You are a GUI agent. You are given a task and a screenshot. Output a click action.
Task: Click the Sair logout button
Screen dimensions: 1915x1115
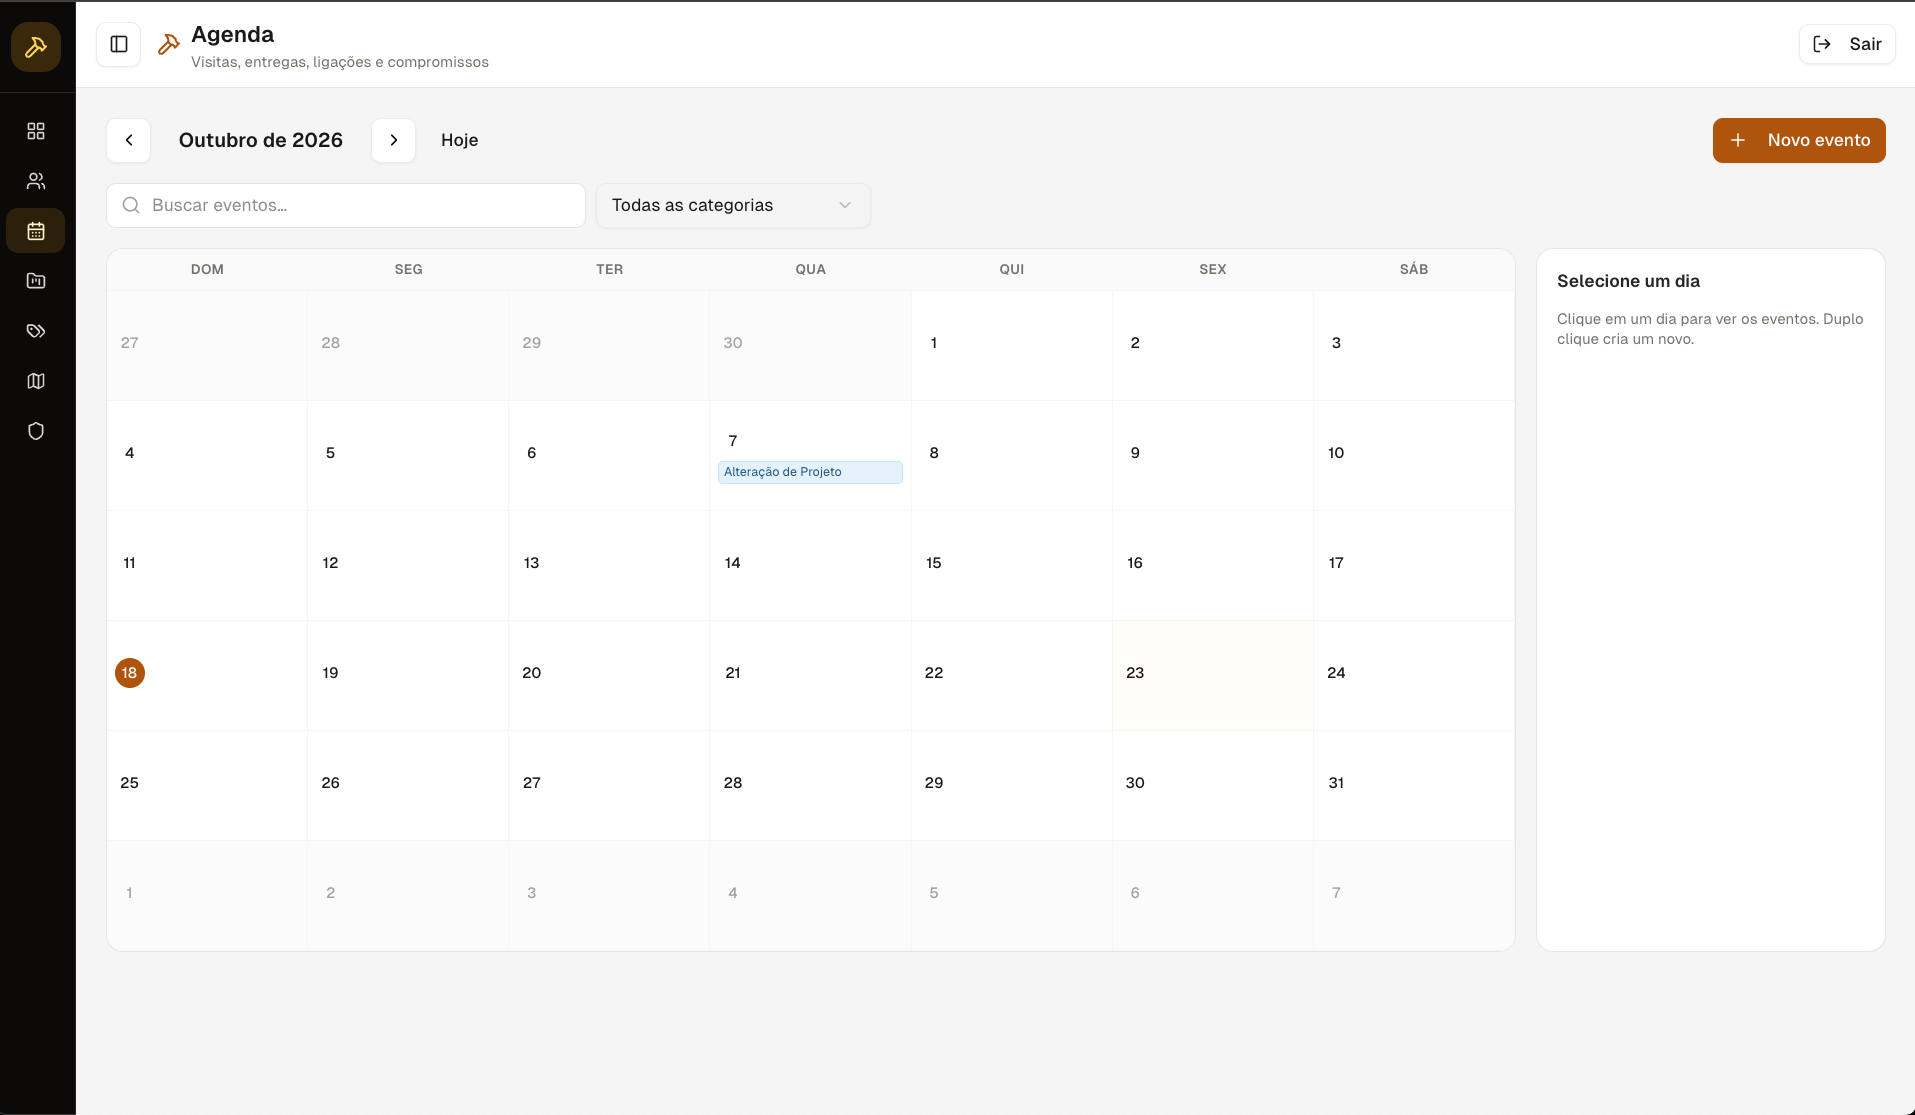click(1847, 44)
